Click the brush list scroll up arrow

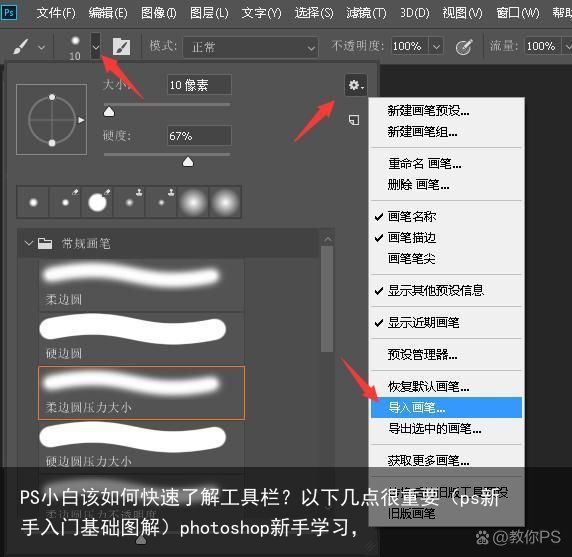(328, 239)
